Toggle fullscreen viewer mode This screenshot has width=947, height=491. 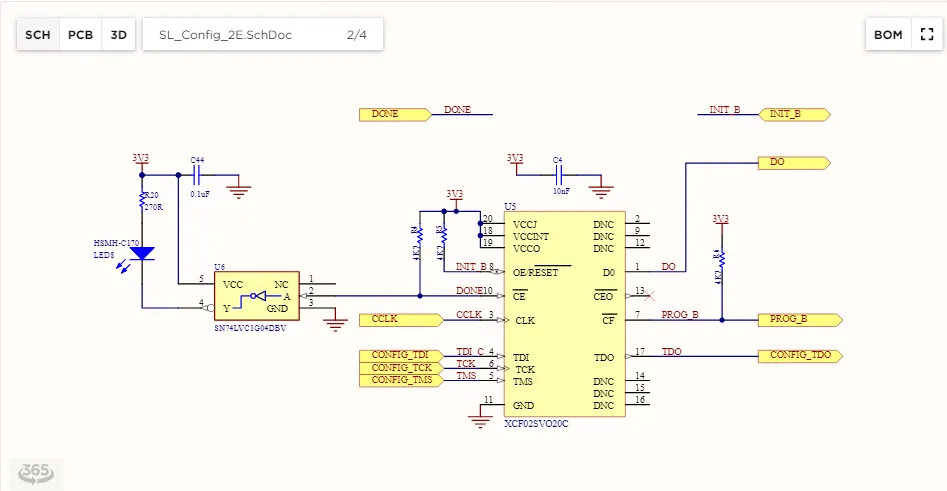(927, 34)
